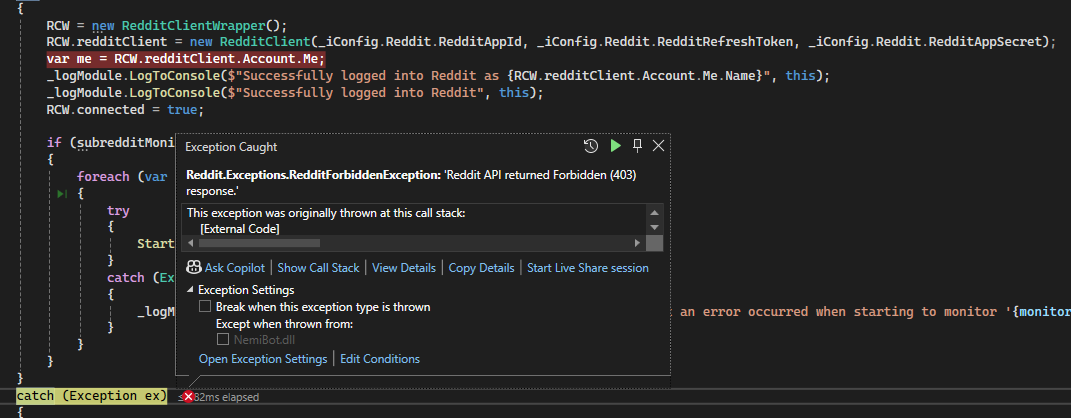
Task: Open Exception Settings link
Action: pos(263,359)
